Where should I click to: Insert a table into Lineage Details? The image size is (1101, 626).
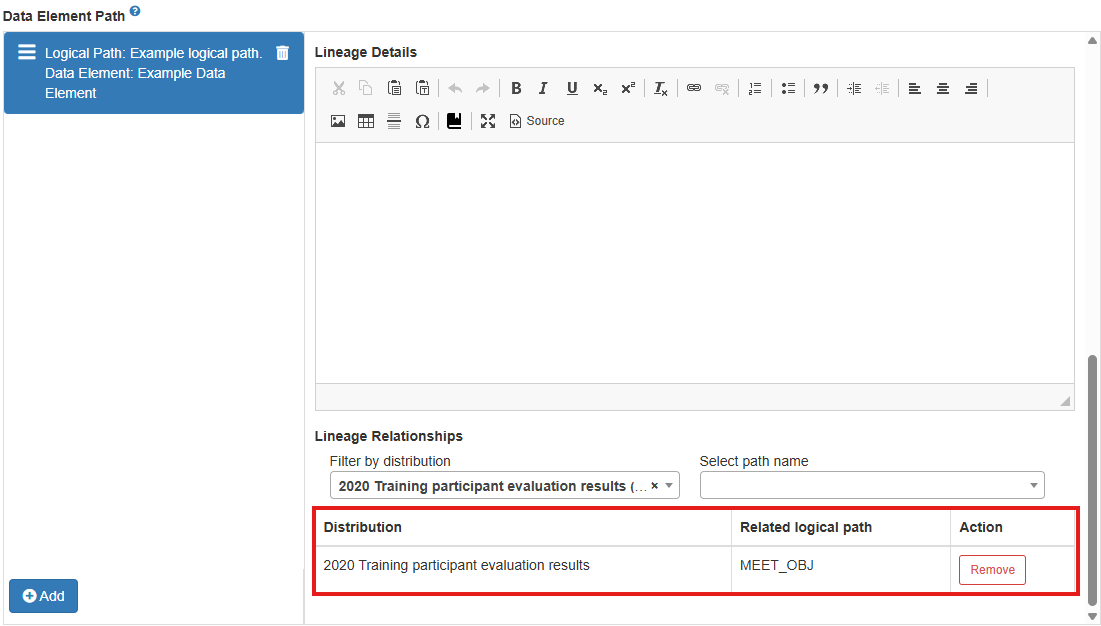point(366,121)
